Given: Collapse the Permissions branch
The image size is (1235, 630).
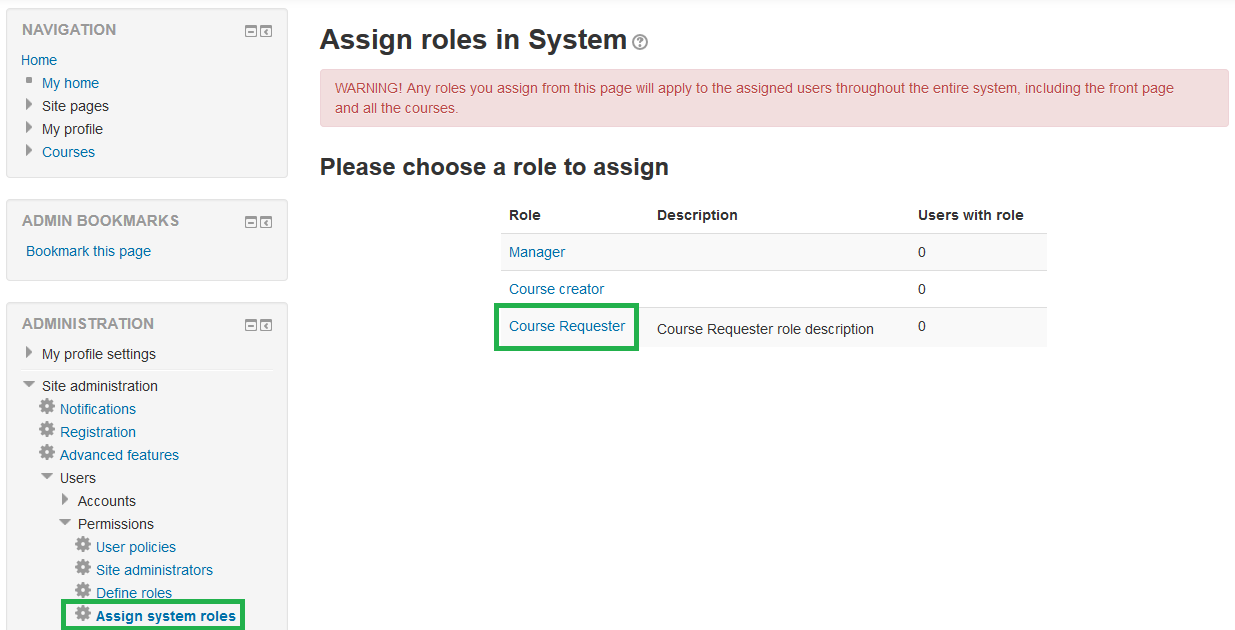Looking at the screenshot, I should [65, 523].
